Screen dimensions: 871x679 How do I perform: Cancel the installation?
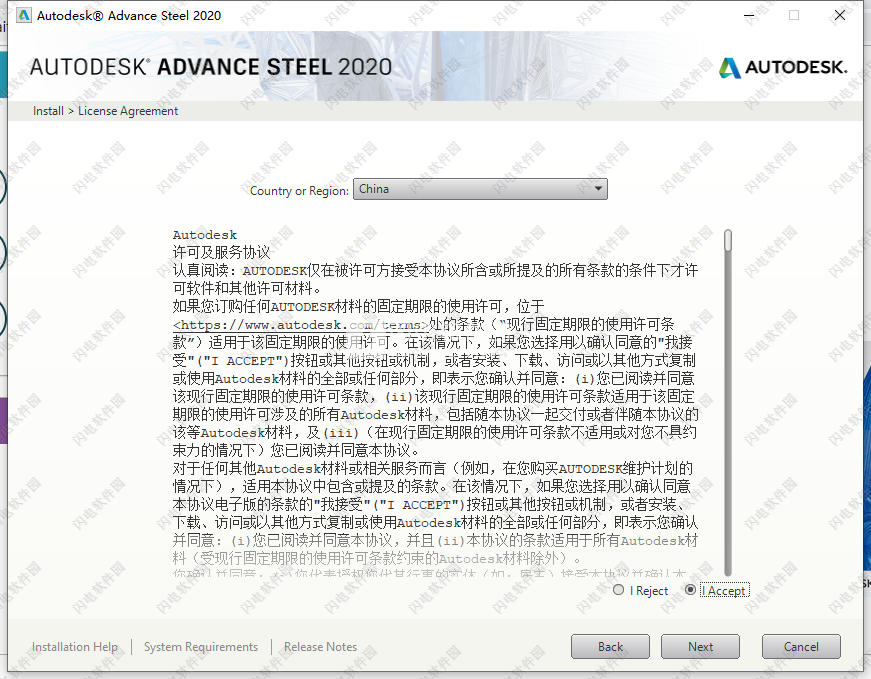click(801, 647)
